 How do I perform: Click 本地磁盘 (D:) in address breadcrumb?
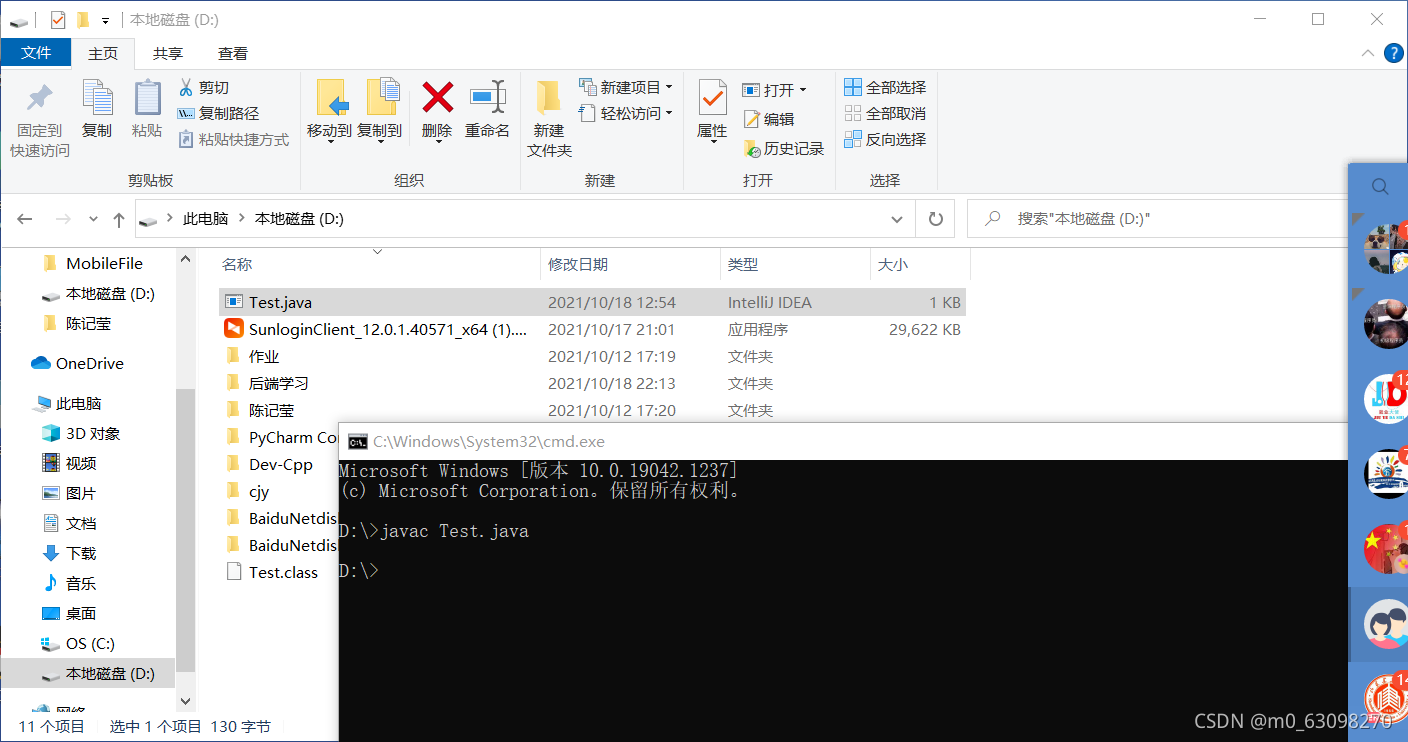pos(299,218)
